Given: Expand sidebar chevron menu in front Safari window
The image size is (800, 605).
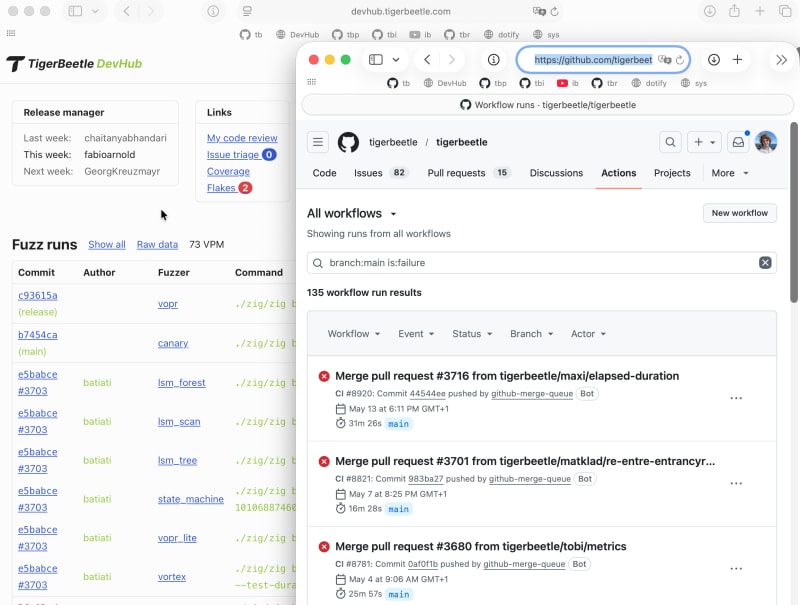Looking at the screenshot, I should click(396, 60).
